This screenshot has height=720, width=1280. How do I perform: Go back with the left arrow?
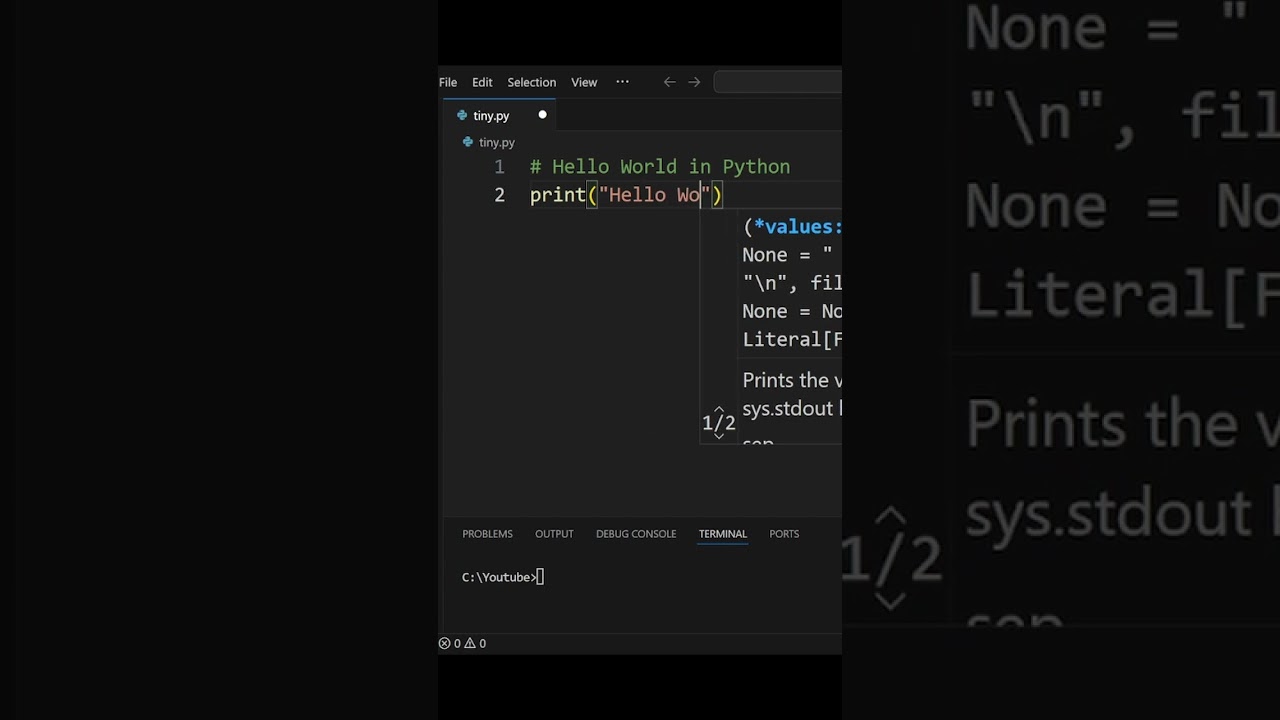tap(669, 82)
